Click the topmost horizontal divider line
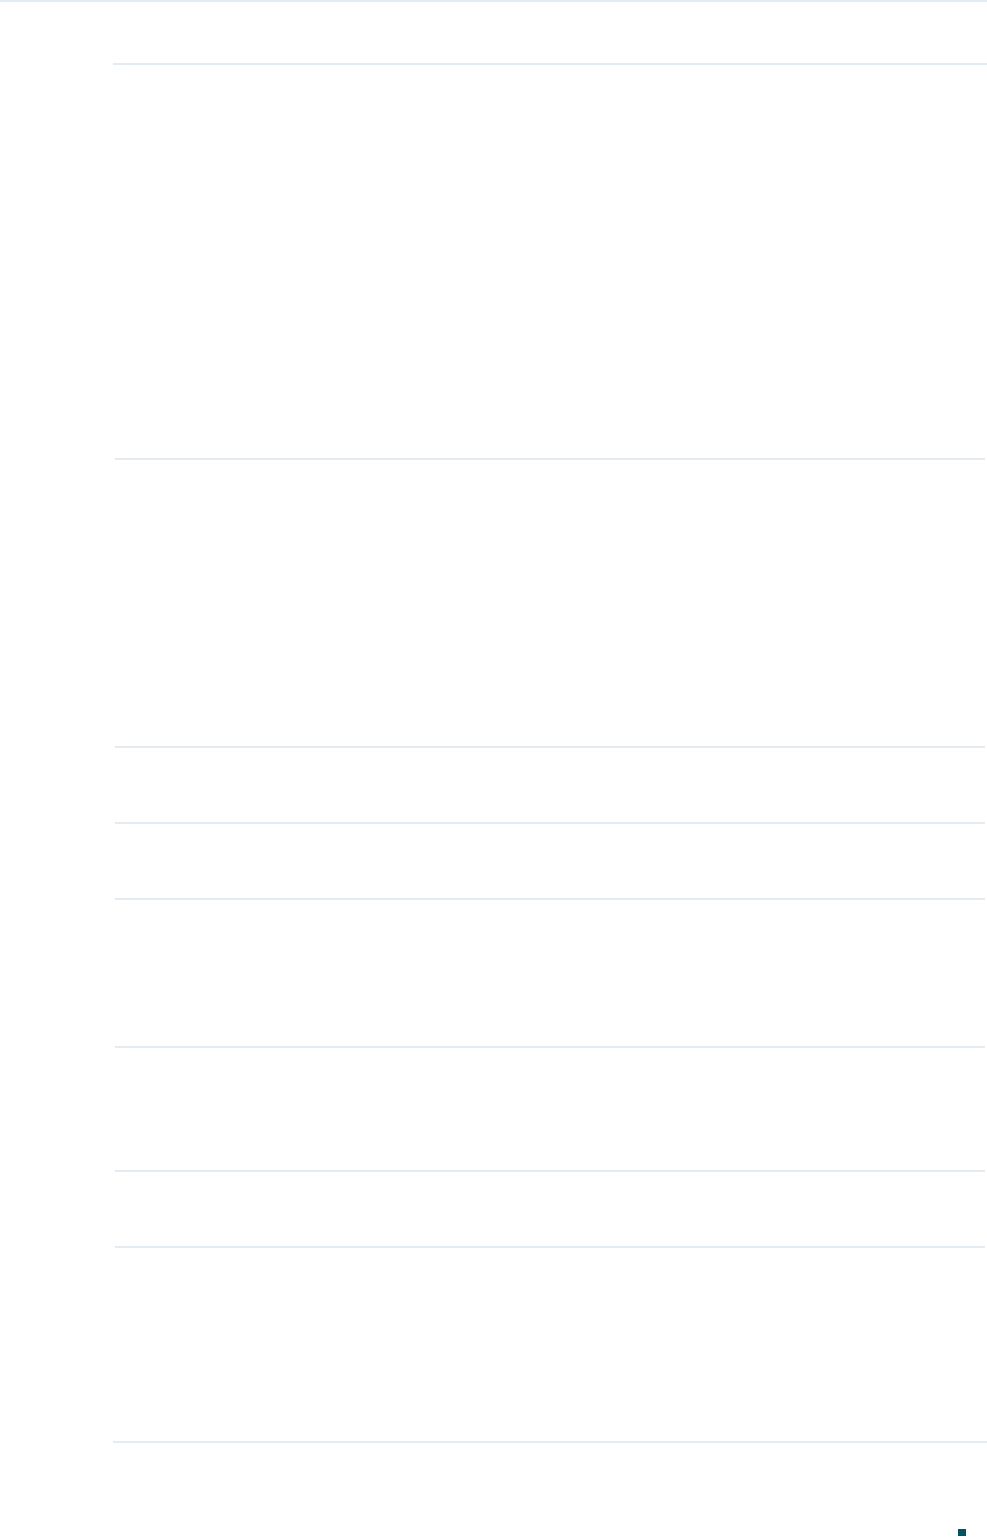987x1538 pixels. point(550,65)
